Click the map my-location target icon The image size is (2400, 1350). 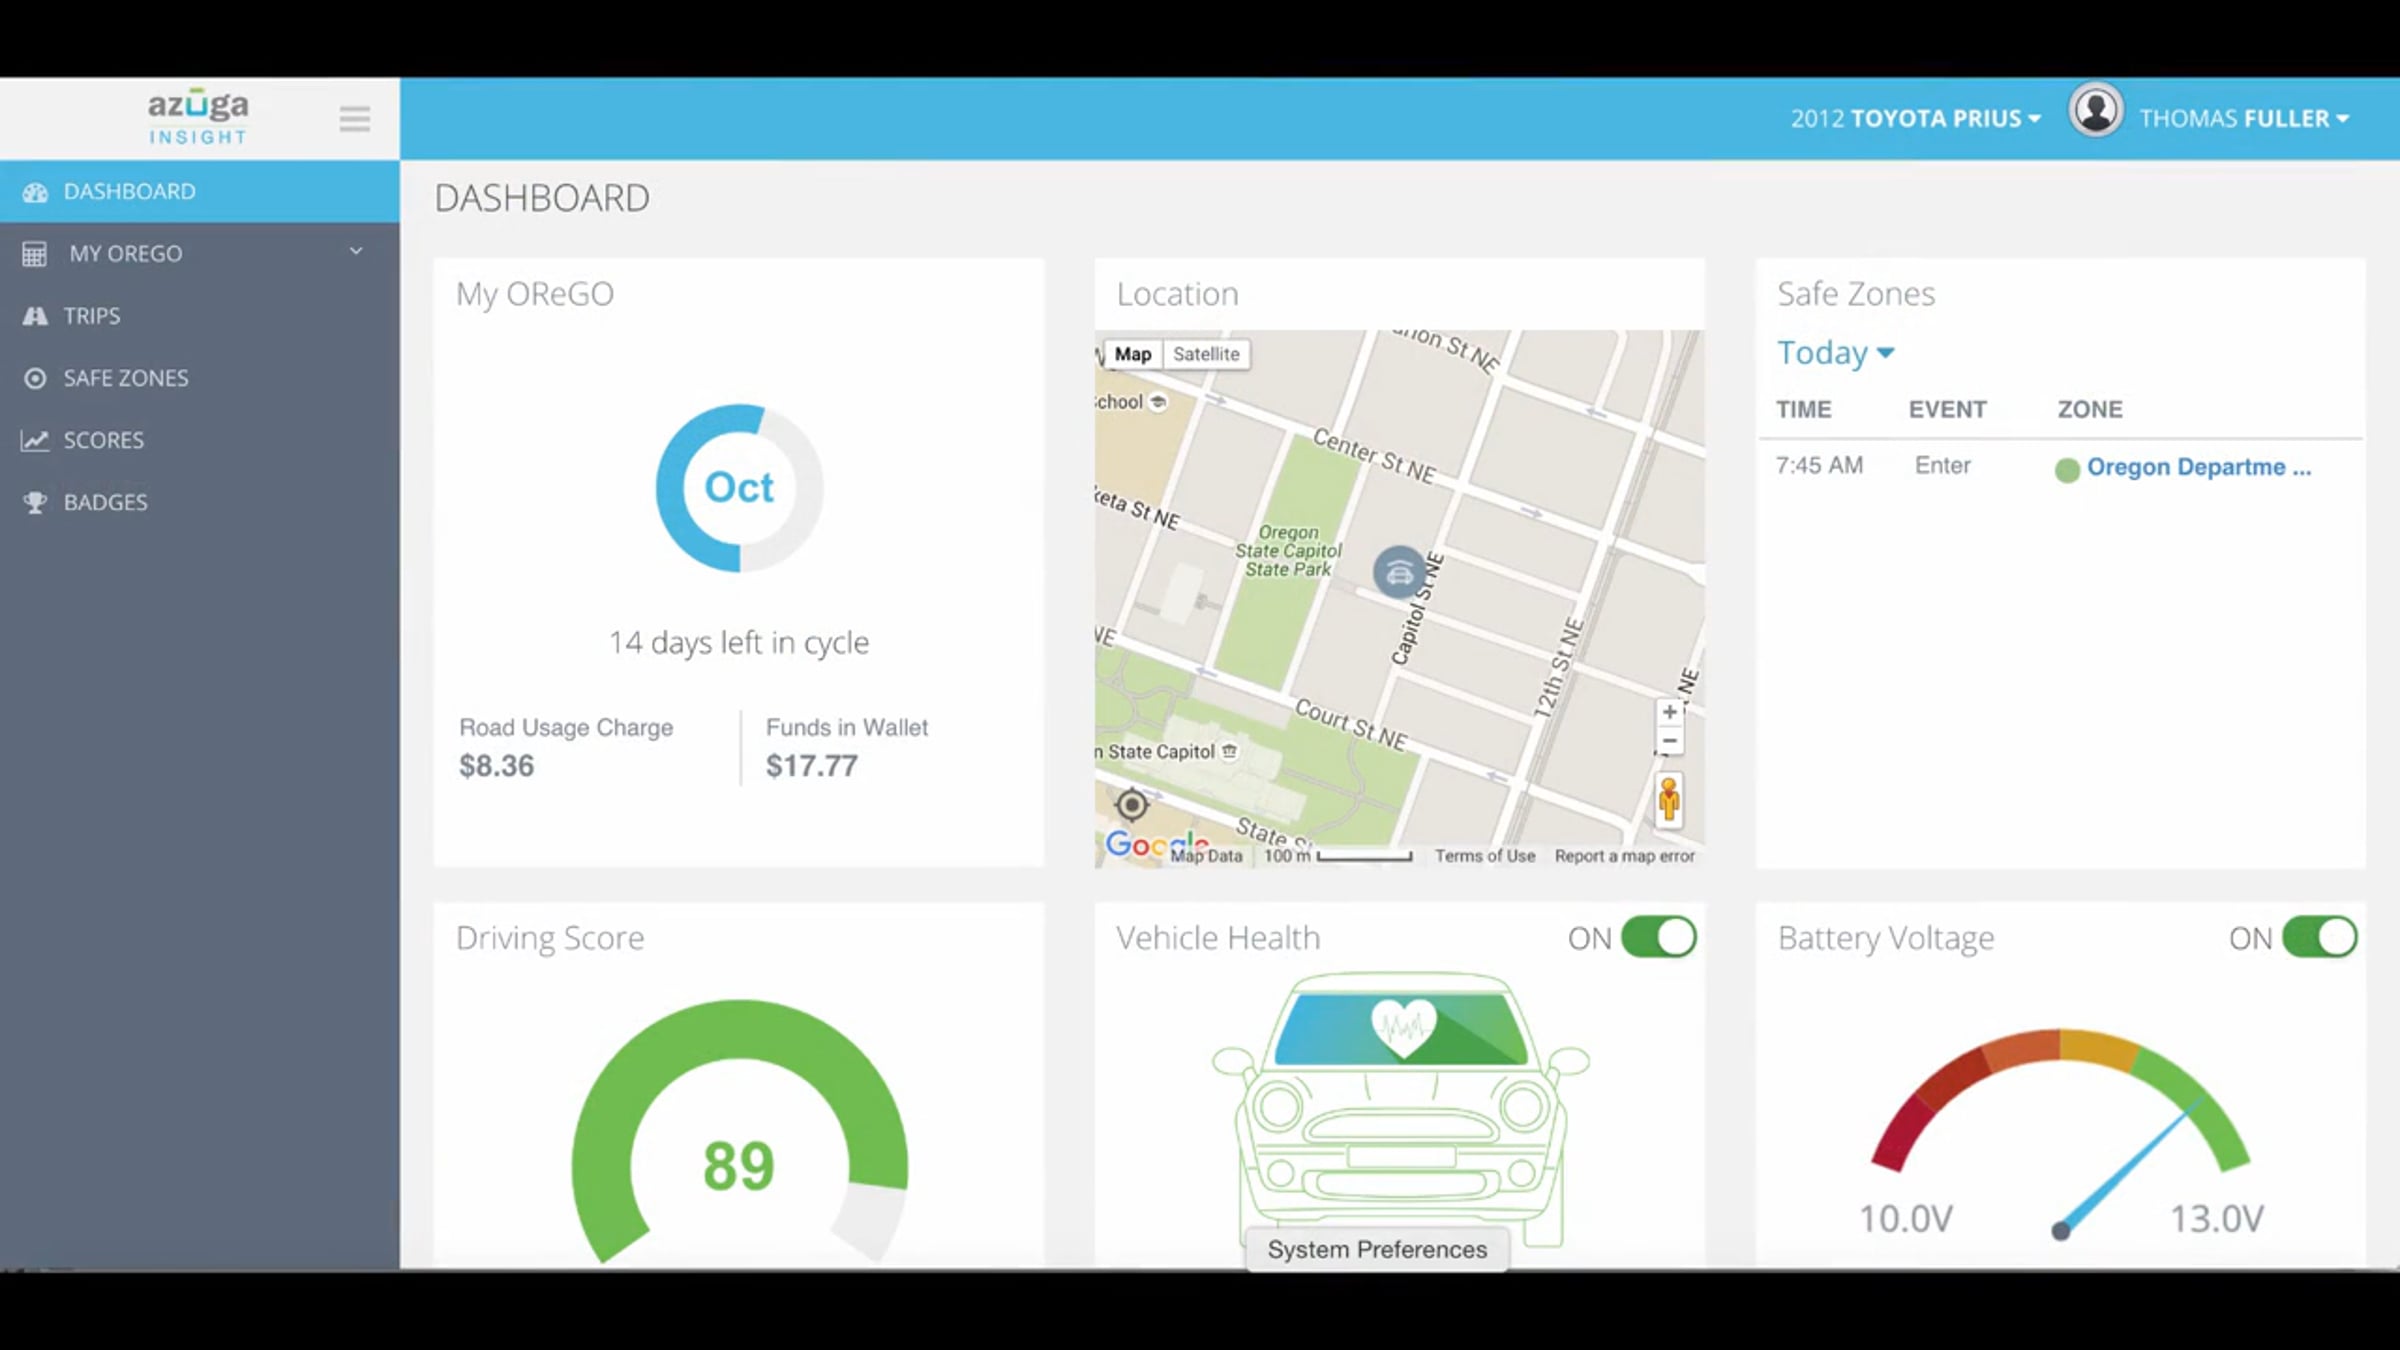click(x=1132, y=804)
